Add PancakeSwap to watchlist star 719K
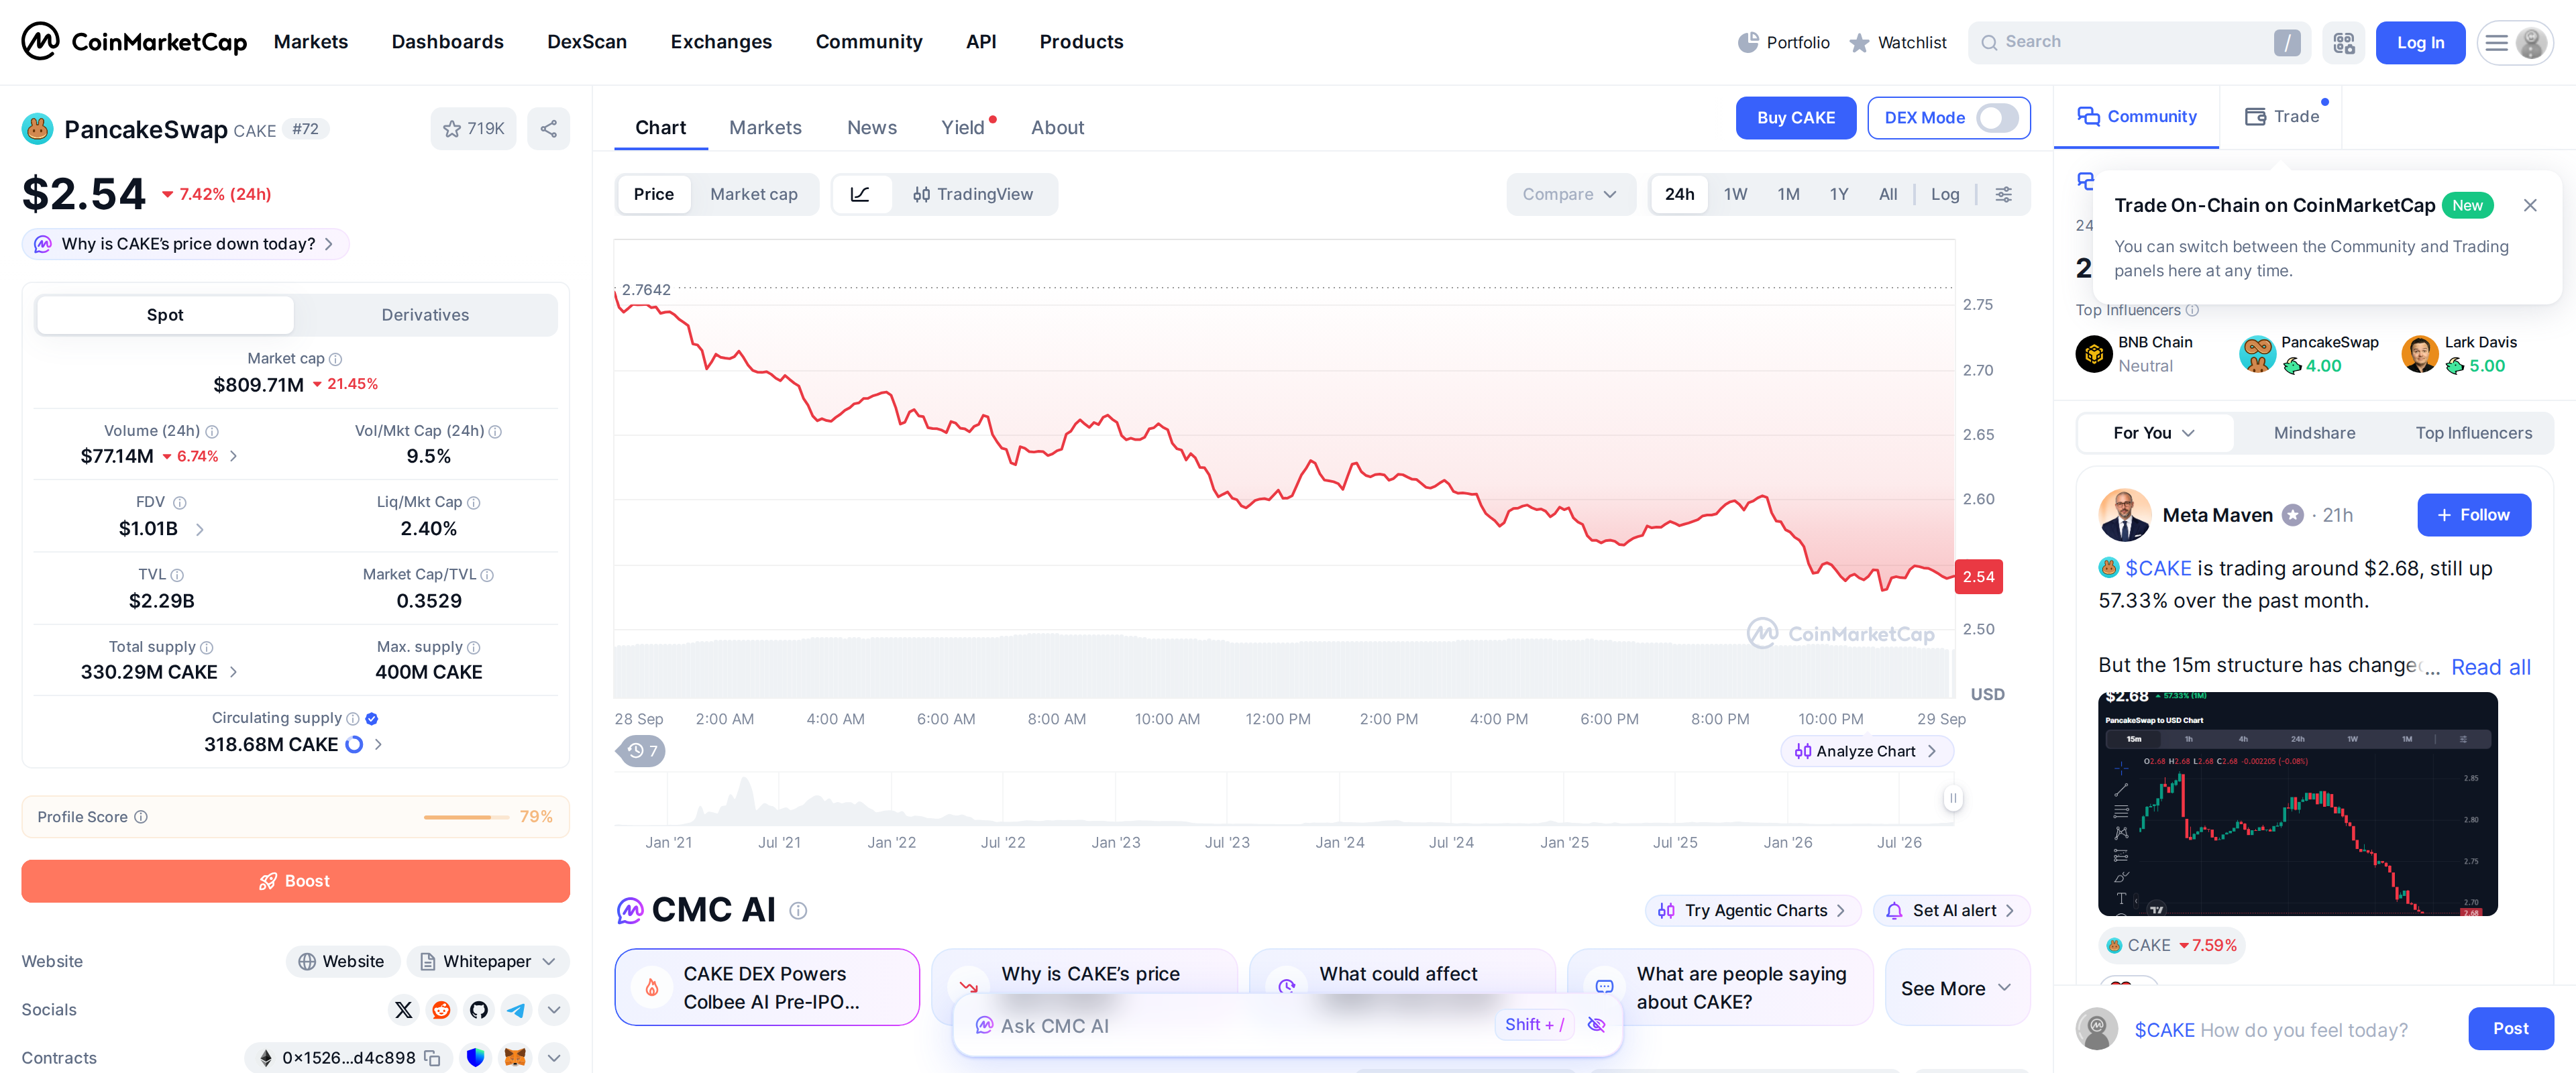Image resolution: width=2576 pixels, height=1073 pixels. click(473, 128)
